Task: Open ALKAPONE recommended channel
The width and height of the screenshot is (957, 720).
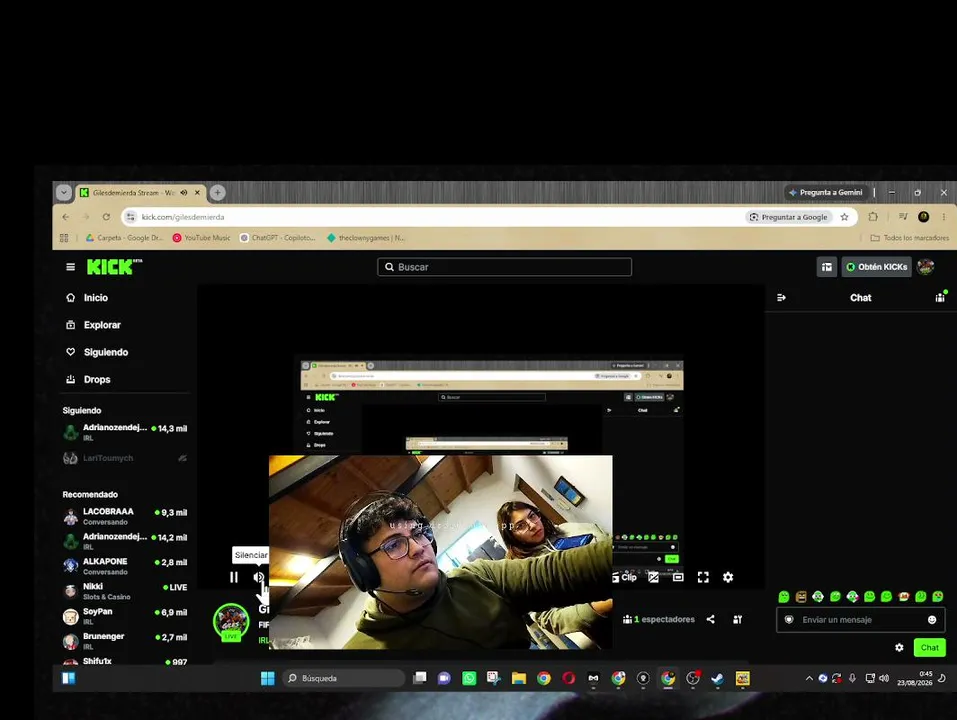Action: tap(125, 566)
